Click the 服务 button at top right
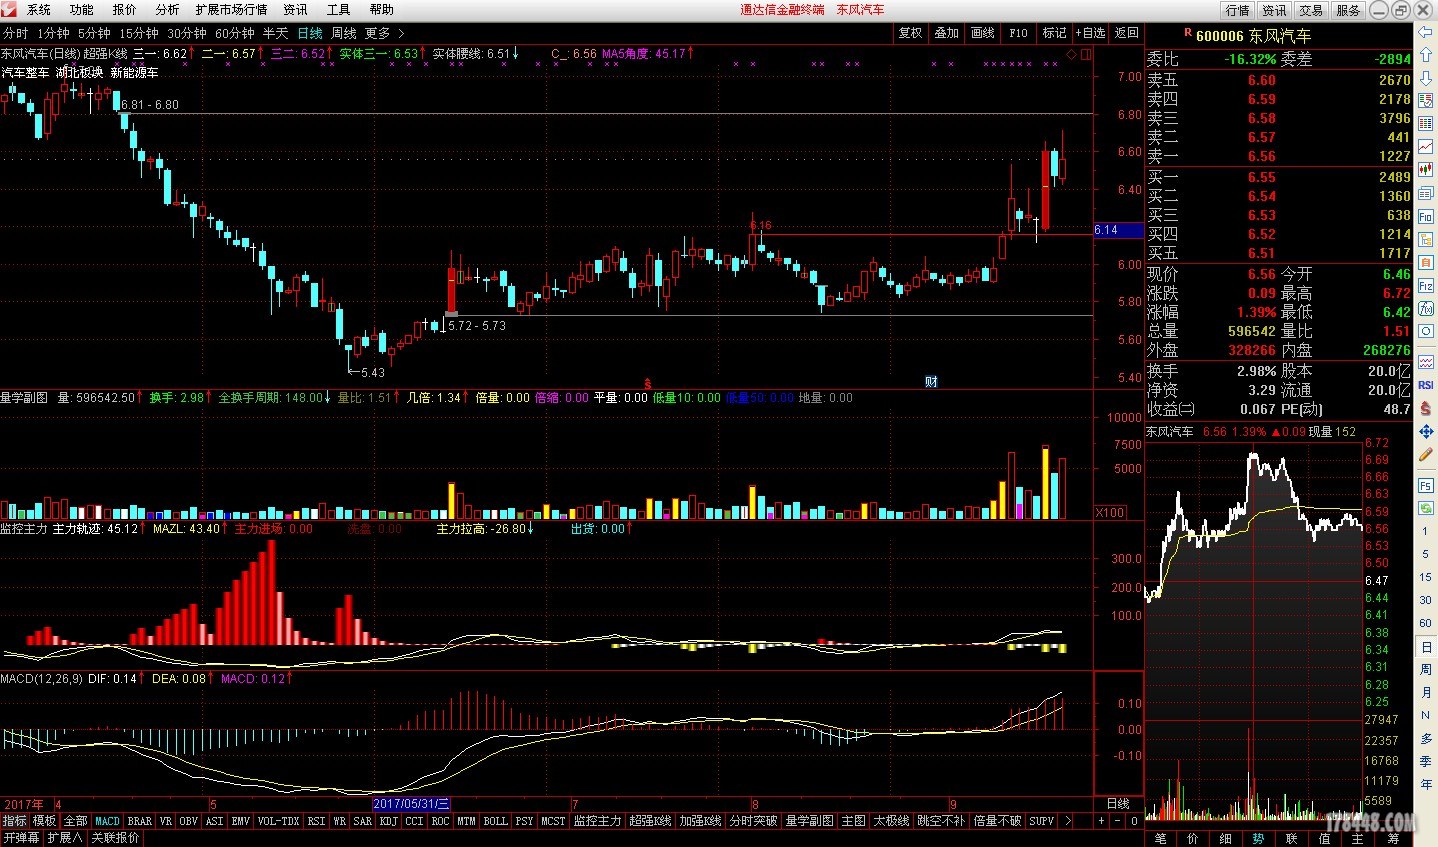Viewport: 1438px width, 847px height. pos(1348,10)
